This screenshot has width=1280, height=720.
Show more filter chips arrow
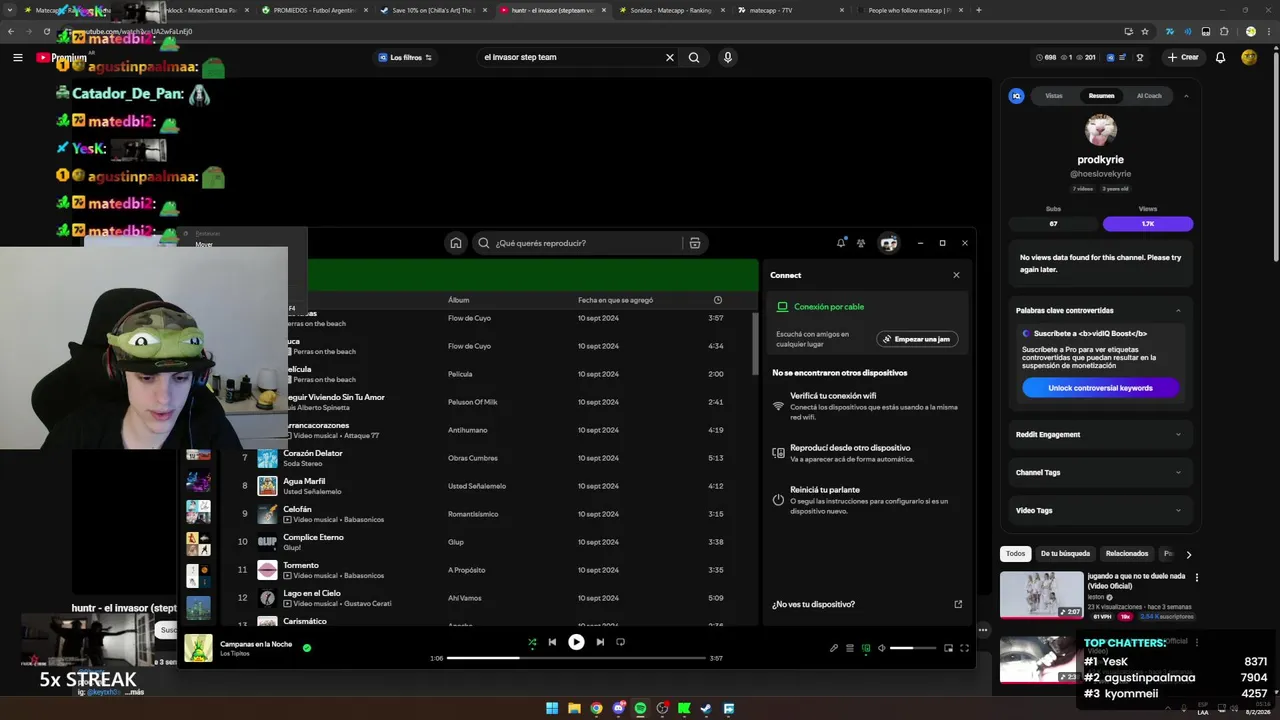[x=1188, y=554]
